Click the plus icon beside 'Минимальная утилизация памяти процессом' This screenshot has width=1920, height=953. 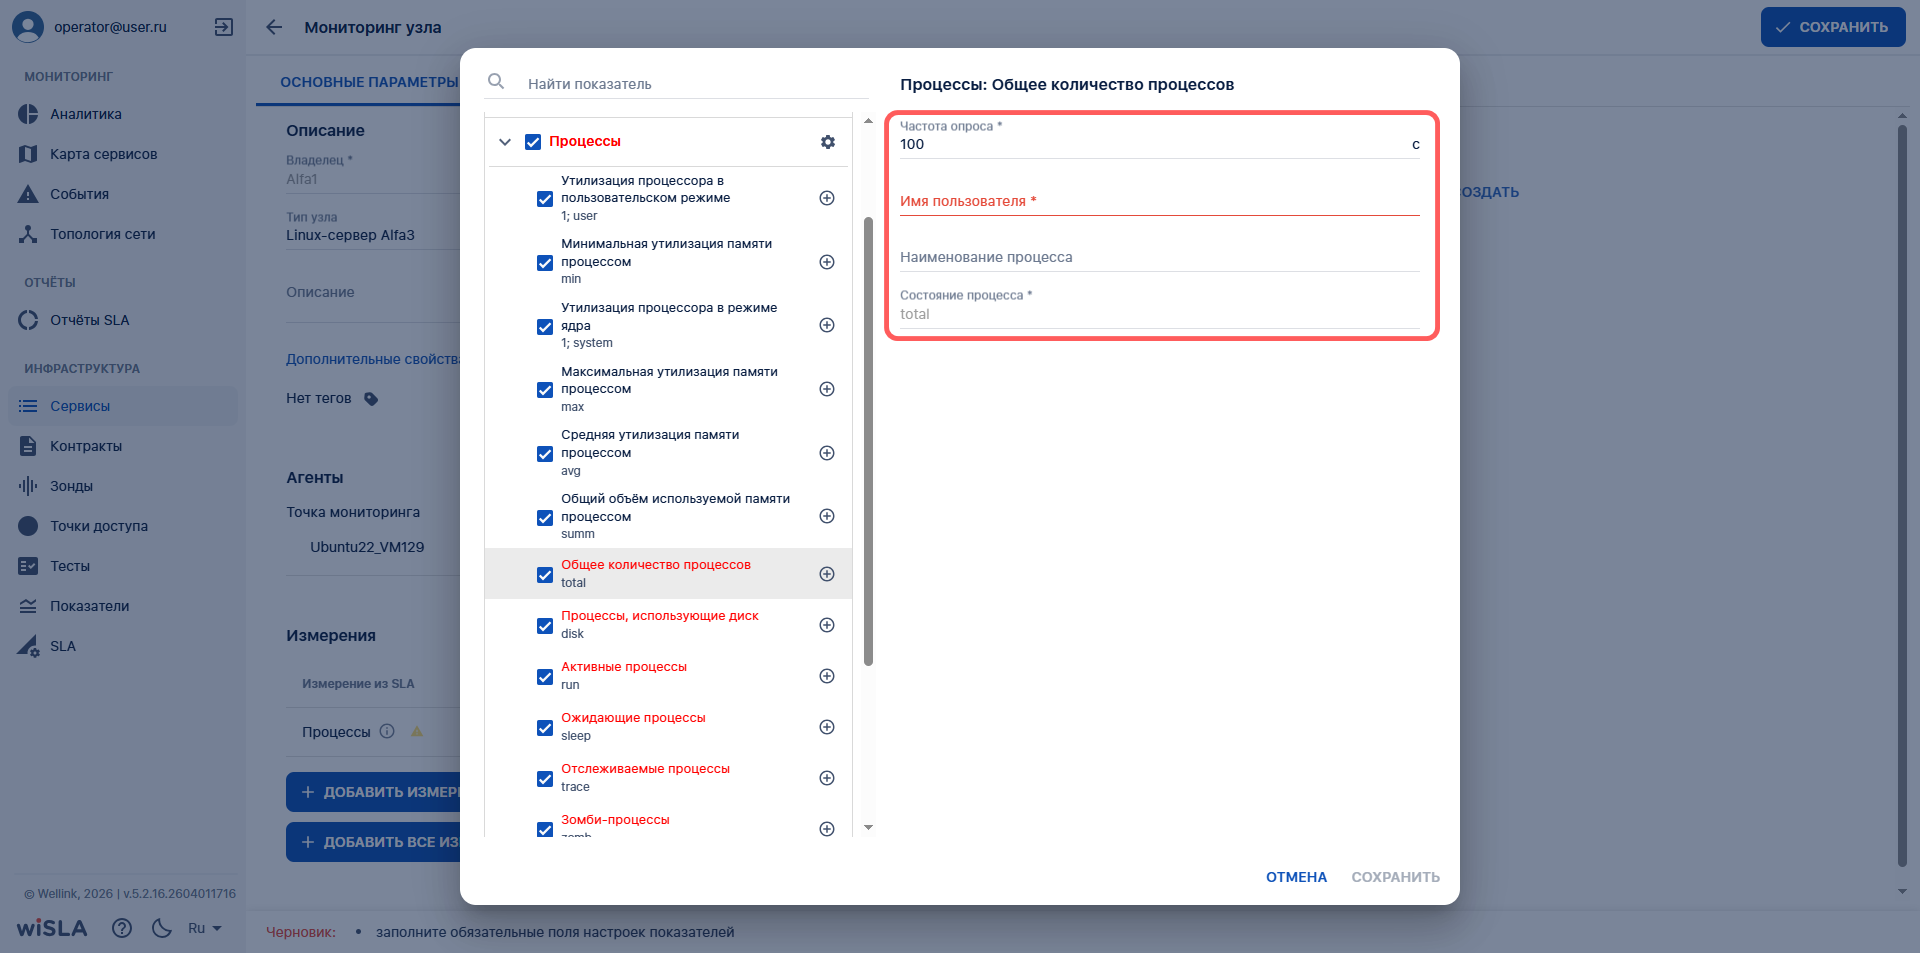(827, 262)
